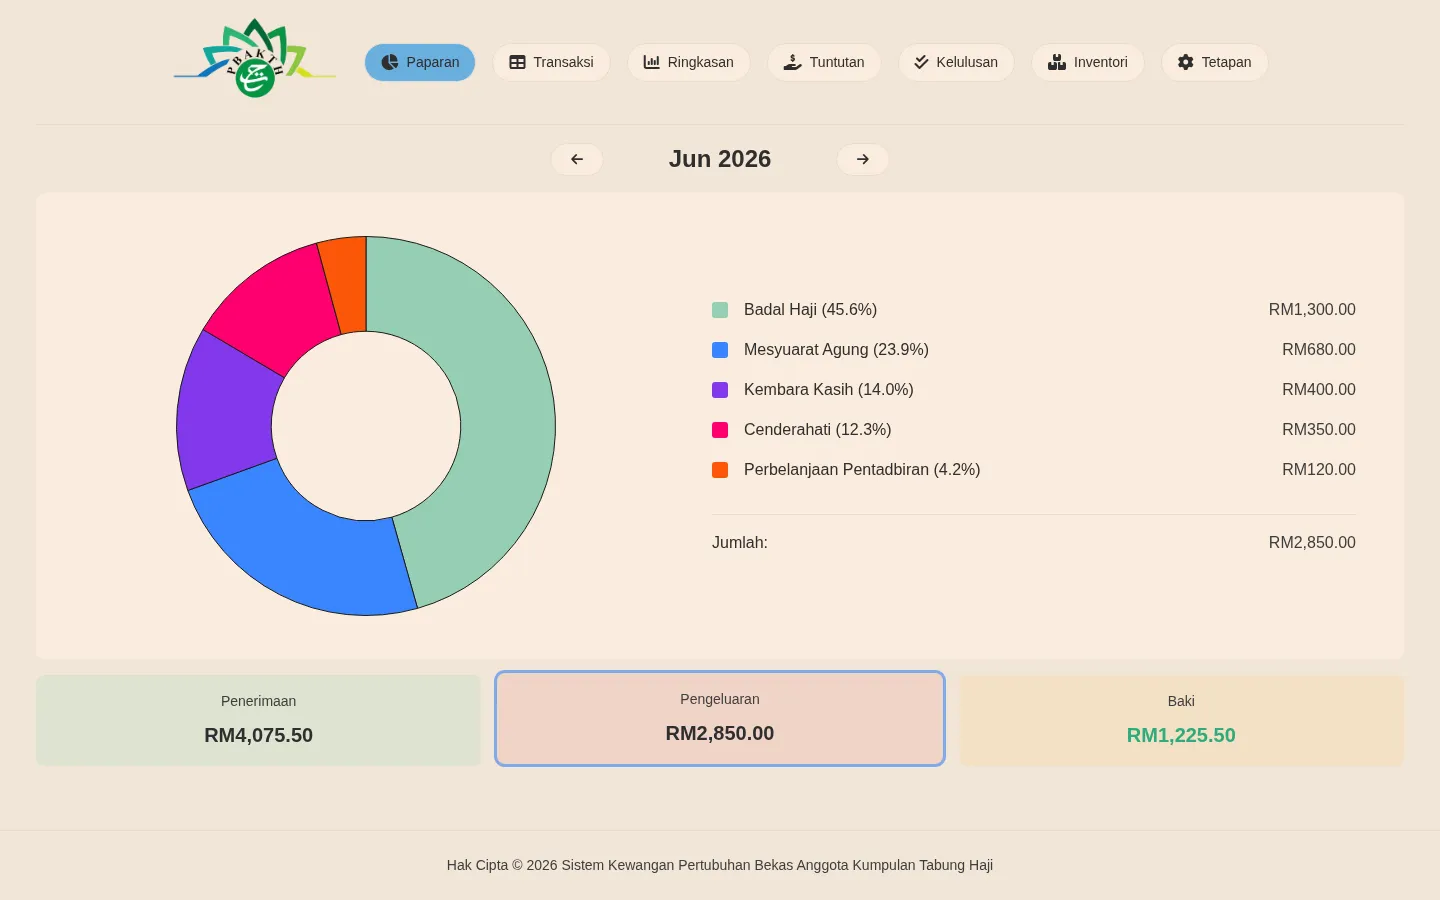Click 'Mesyuarat Agung (23.9%)' legend label
The height and width of the screenshot is (900, 1440).
pyautogui.click(x=836, y=350)
